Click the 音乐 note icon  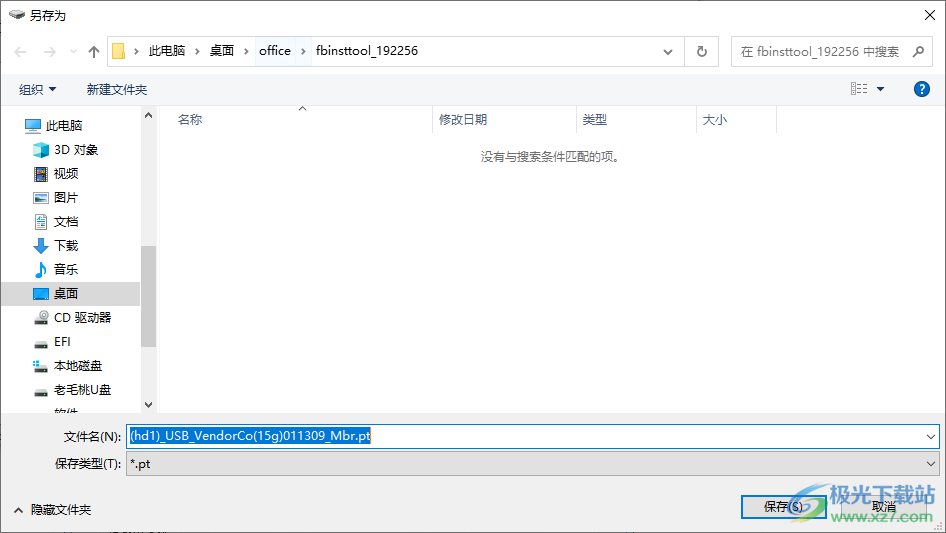coord(40,269)
